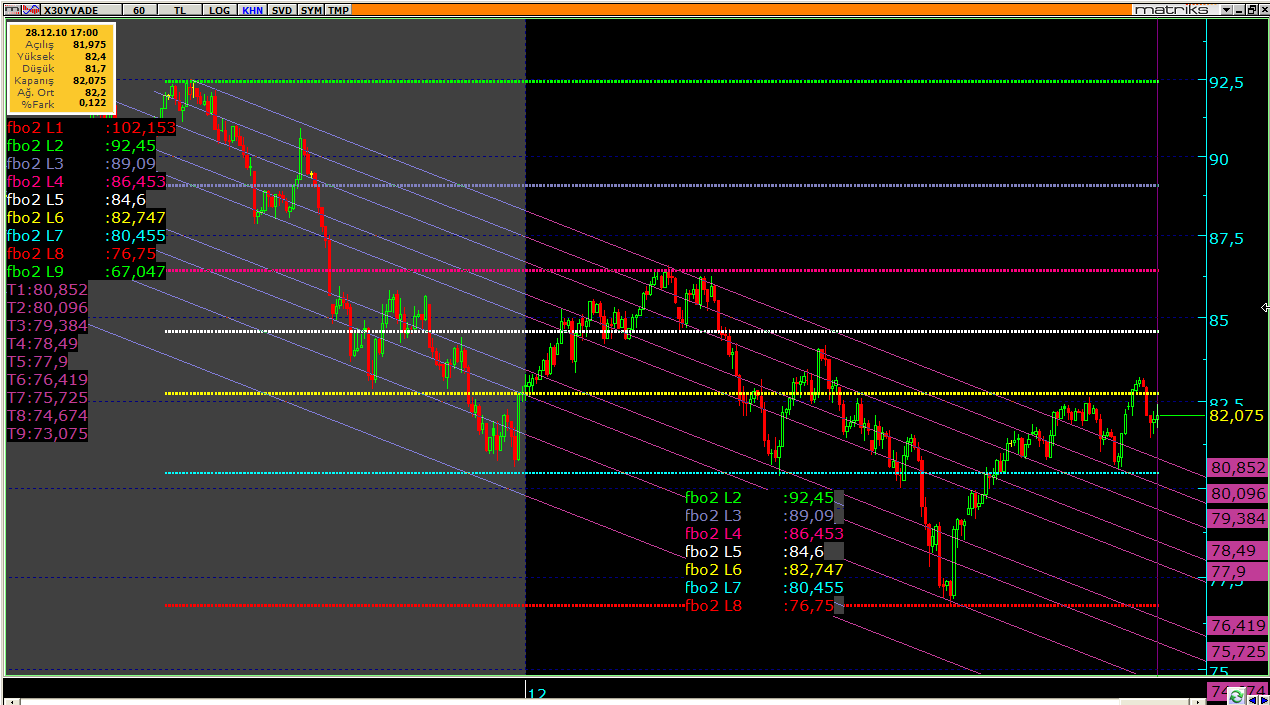Click the matriks logo
The height and width of the screenshot is (705, 1270).
[1171, 9]
